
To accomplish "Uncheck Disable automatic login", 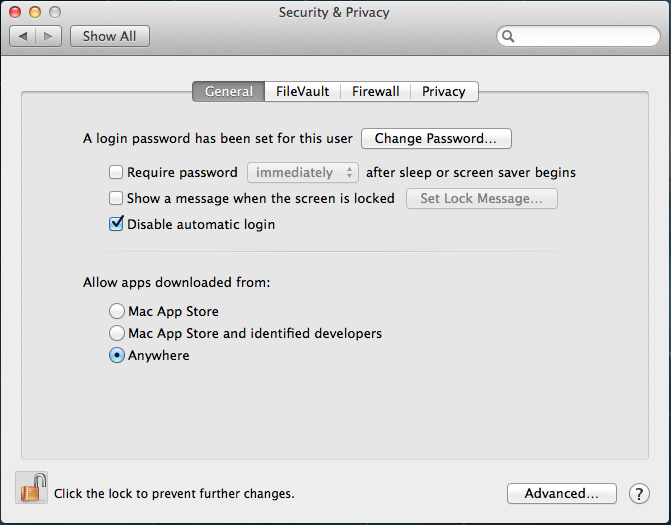I will point(116,224).
